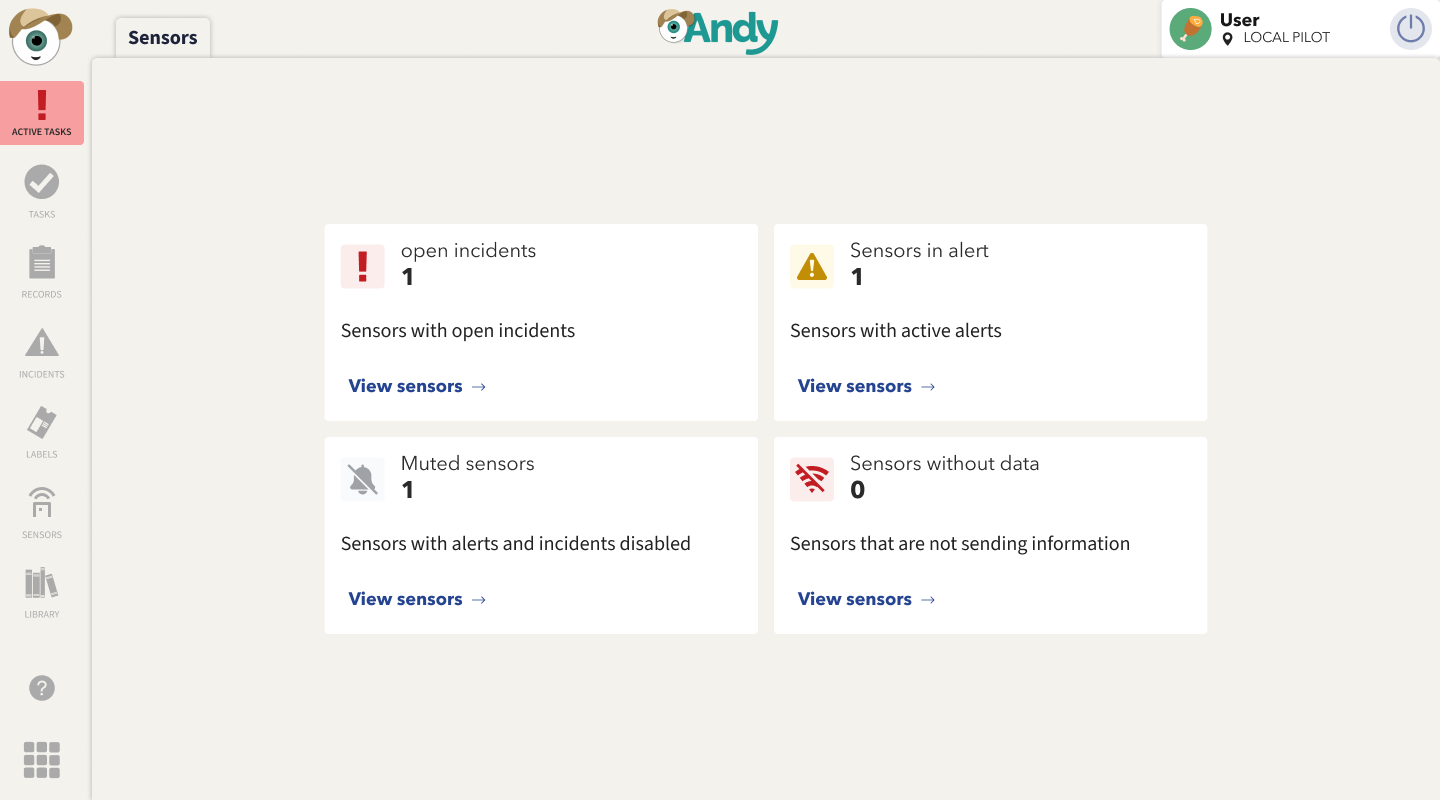Open the apps grid icon

click(x=42, y=760)
